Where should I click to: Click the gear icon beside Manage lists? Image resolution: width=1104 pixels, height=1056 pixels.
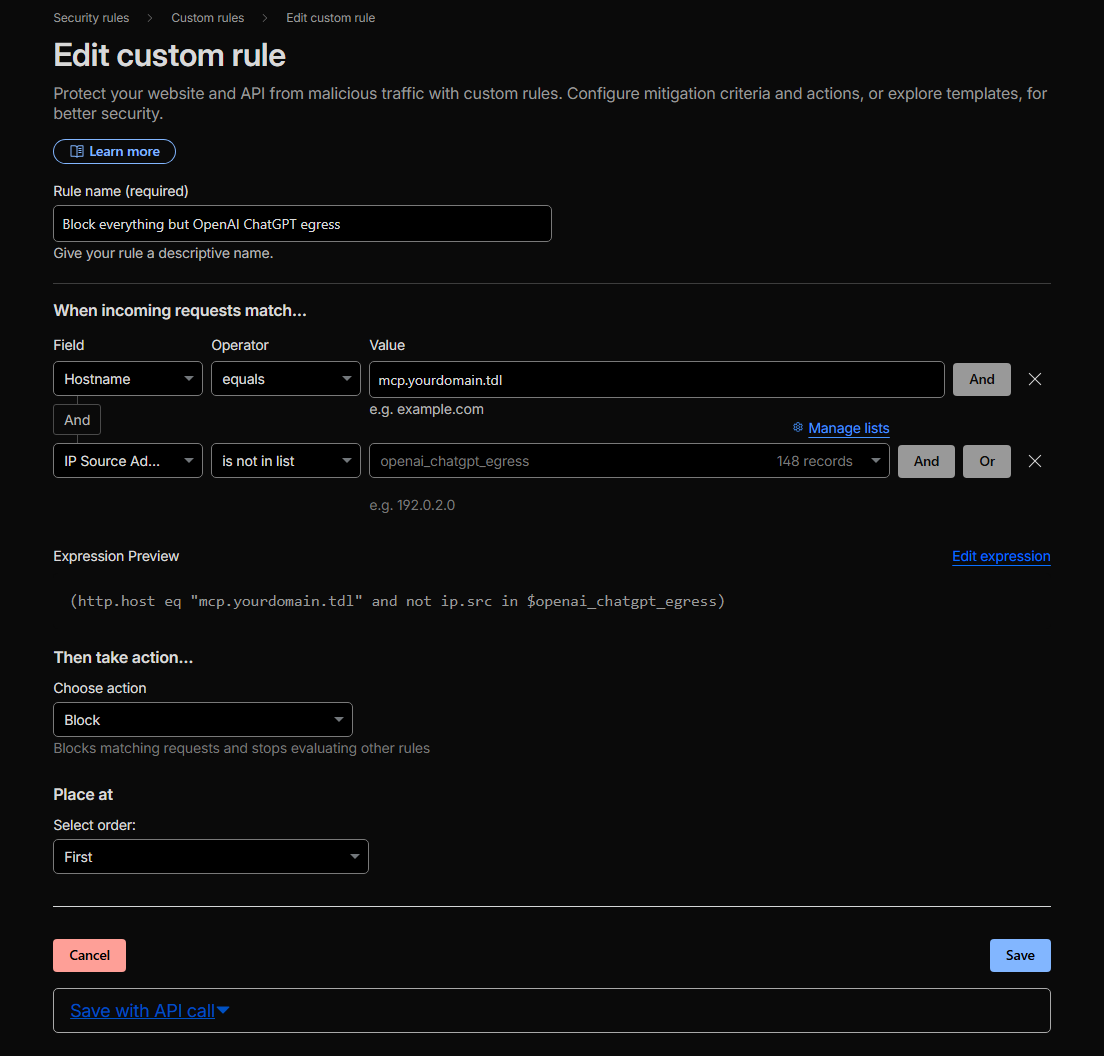(x=798, y=427)
